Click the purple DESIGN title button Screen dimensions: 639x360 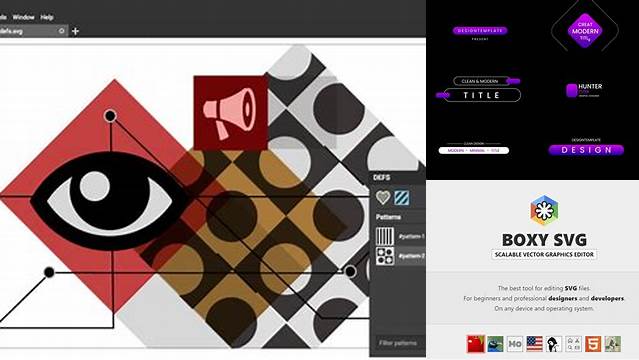pos(586,150)
